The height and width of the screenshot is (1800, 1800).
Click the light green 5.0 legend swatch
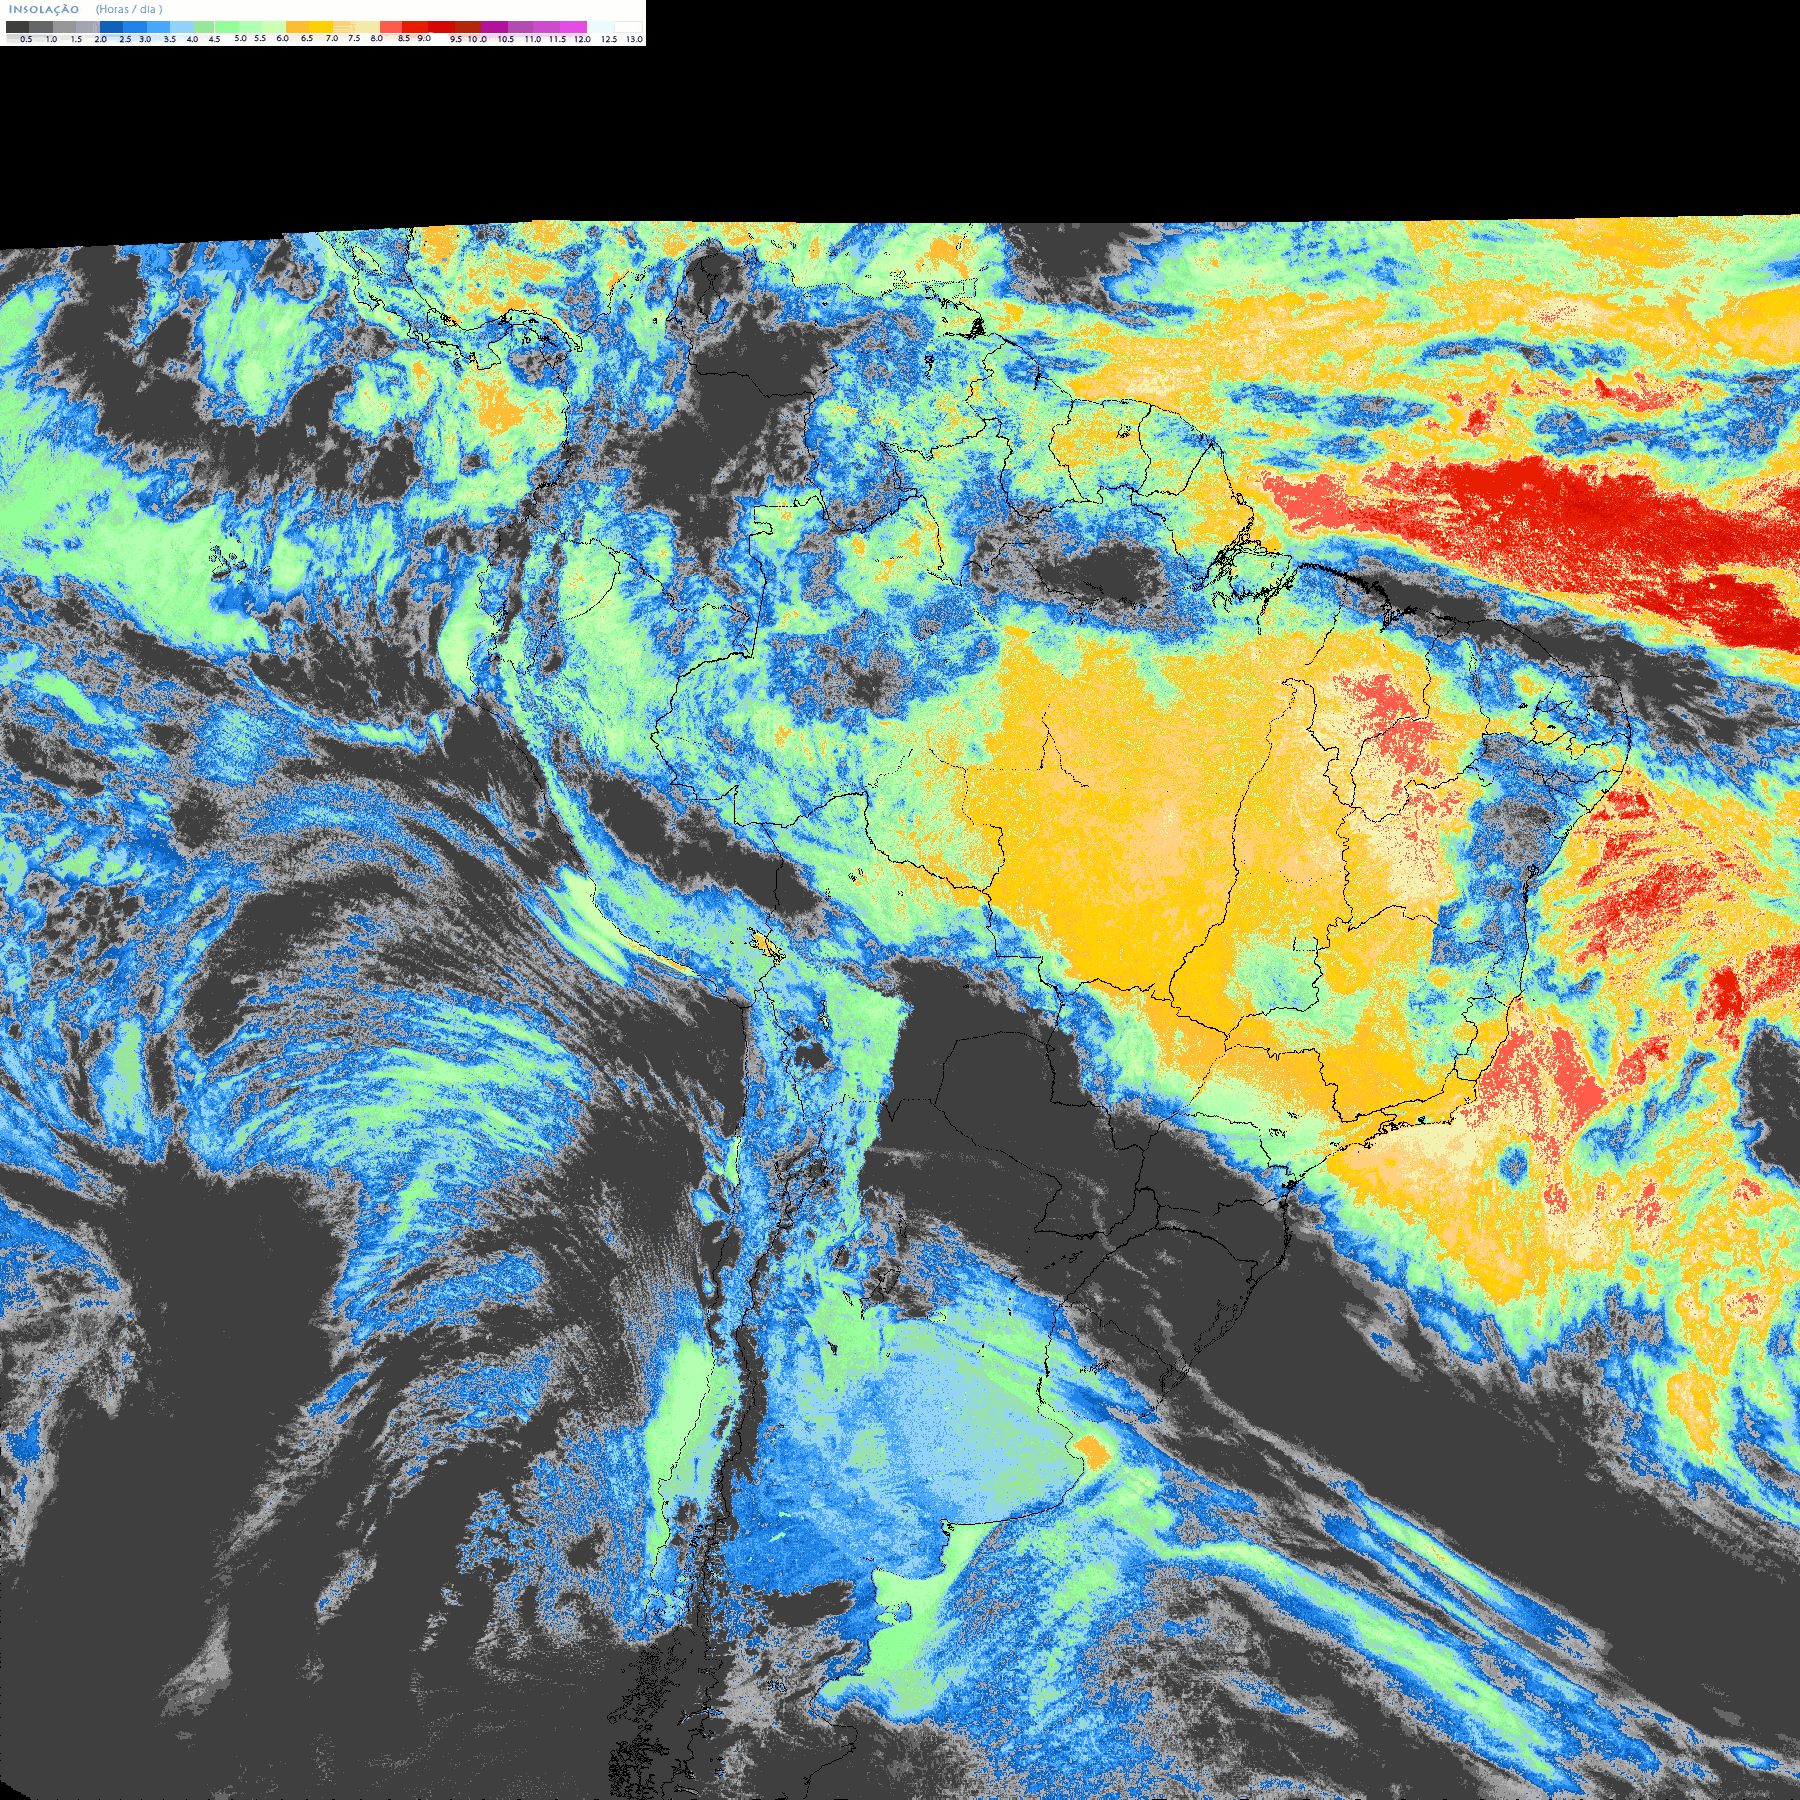coord(227,27)
